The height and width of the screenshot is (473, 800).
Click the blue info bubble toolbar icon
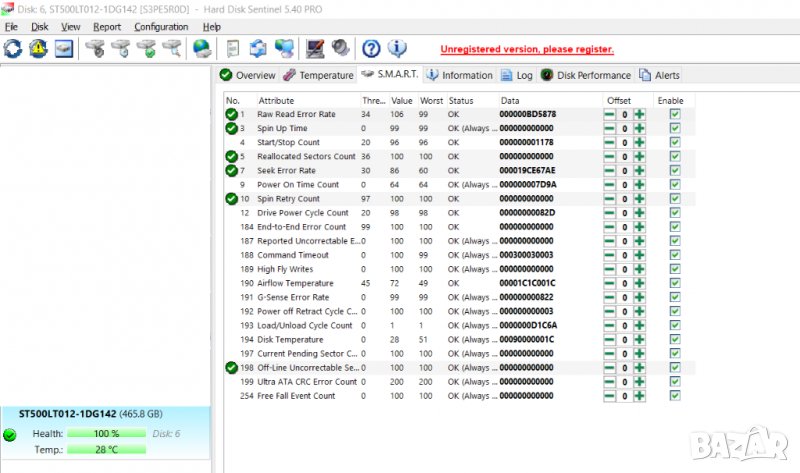pyautogui.click(x=397, y=48)
